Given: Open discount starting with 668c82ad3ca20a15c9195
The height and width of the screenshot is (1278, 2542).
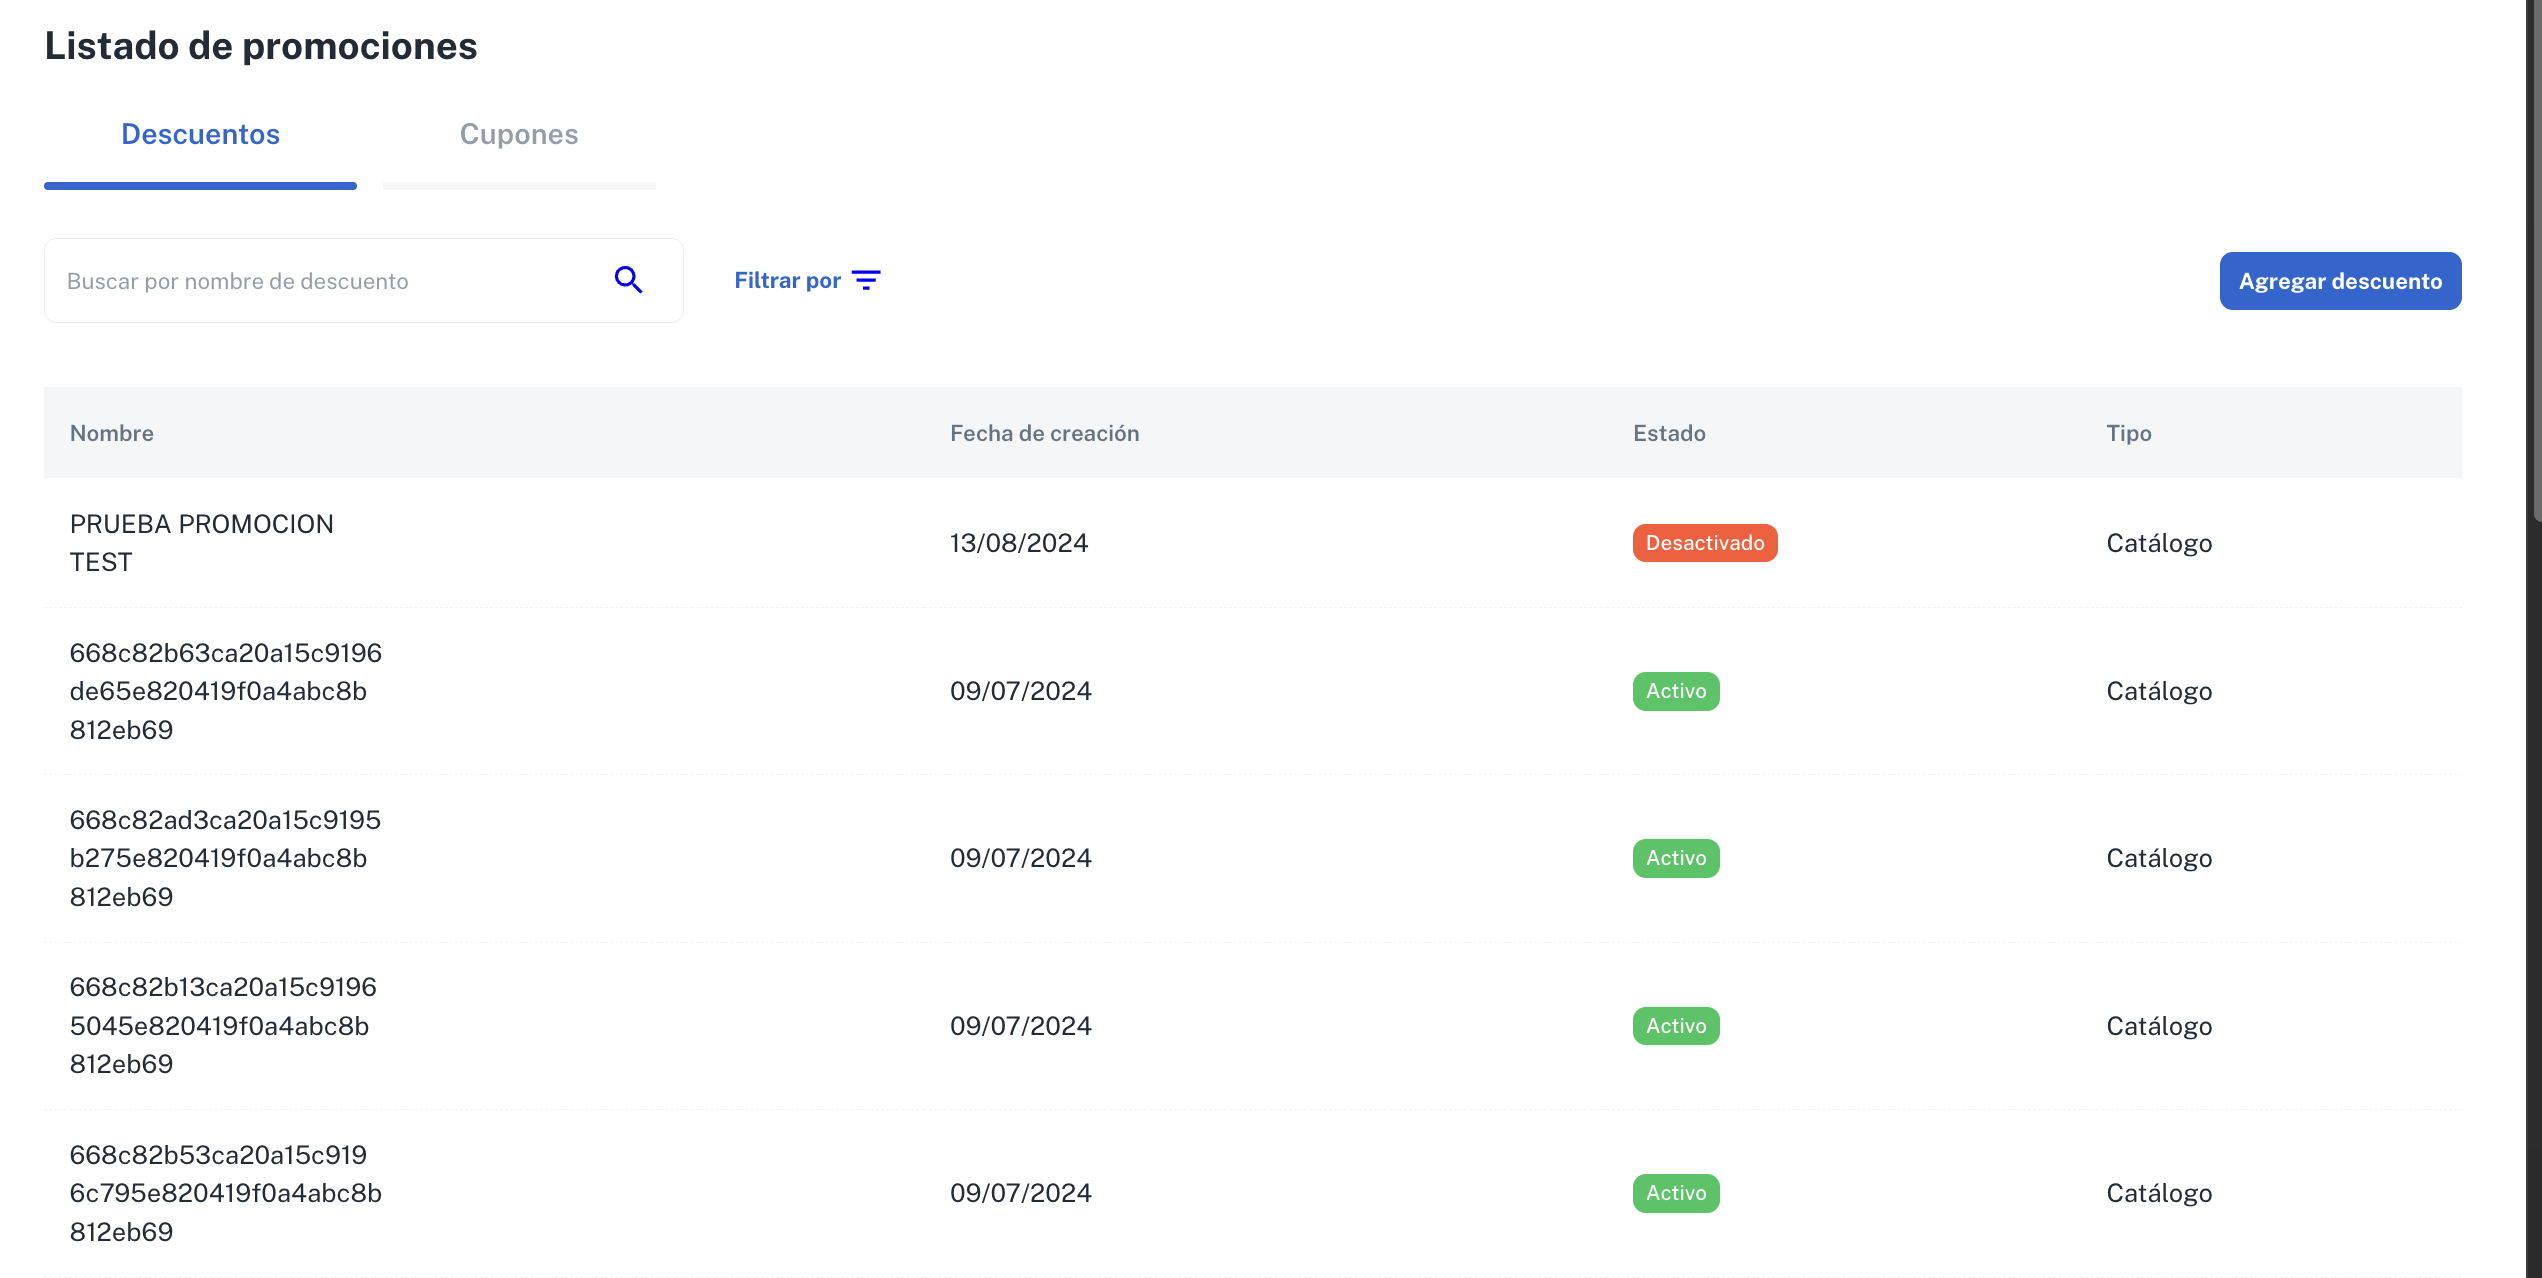Looking at the screenshot, I should pos(225,858).
